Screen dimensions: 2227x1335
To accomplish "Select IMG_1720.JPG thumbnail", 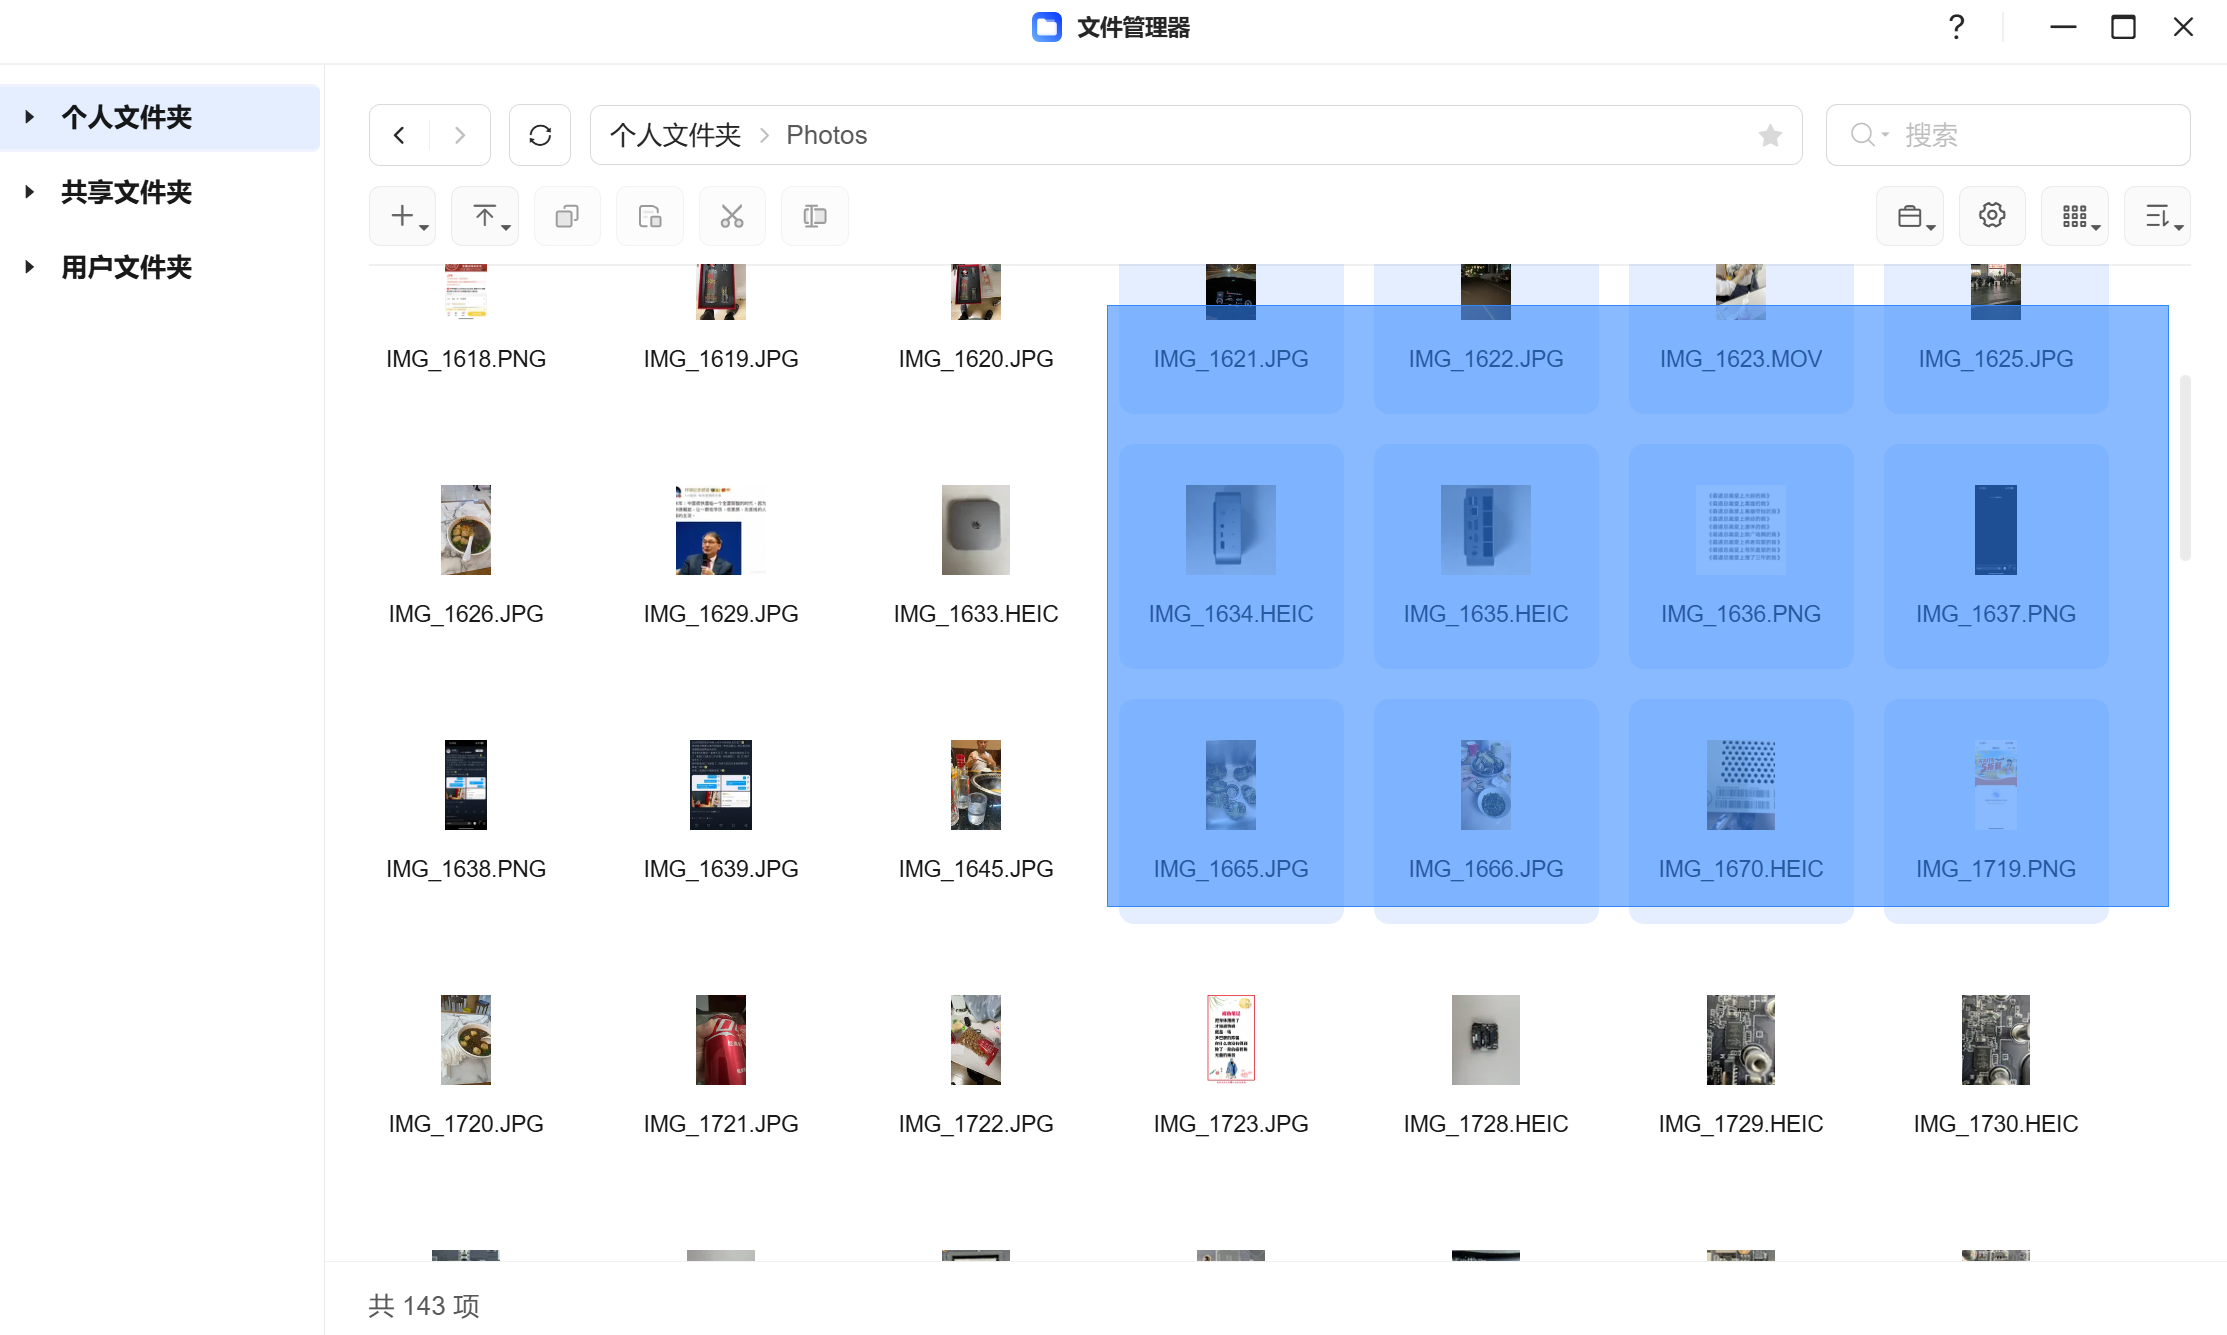I will (466, 1040).
